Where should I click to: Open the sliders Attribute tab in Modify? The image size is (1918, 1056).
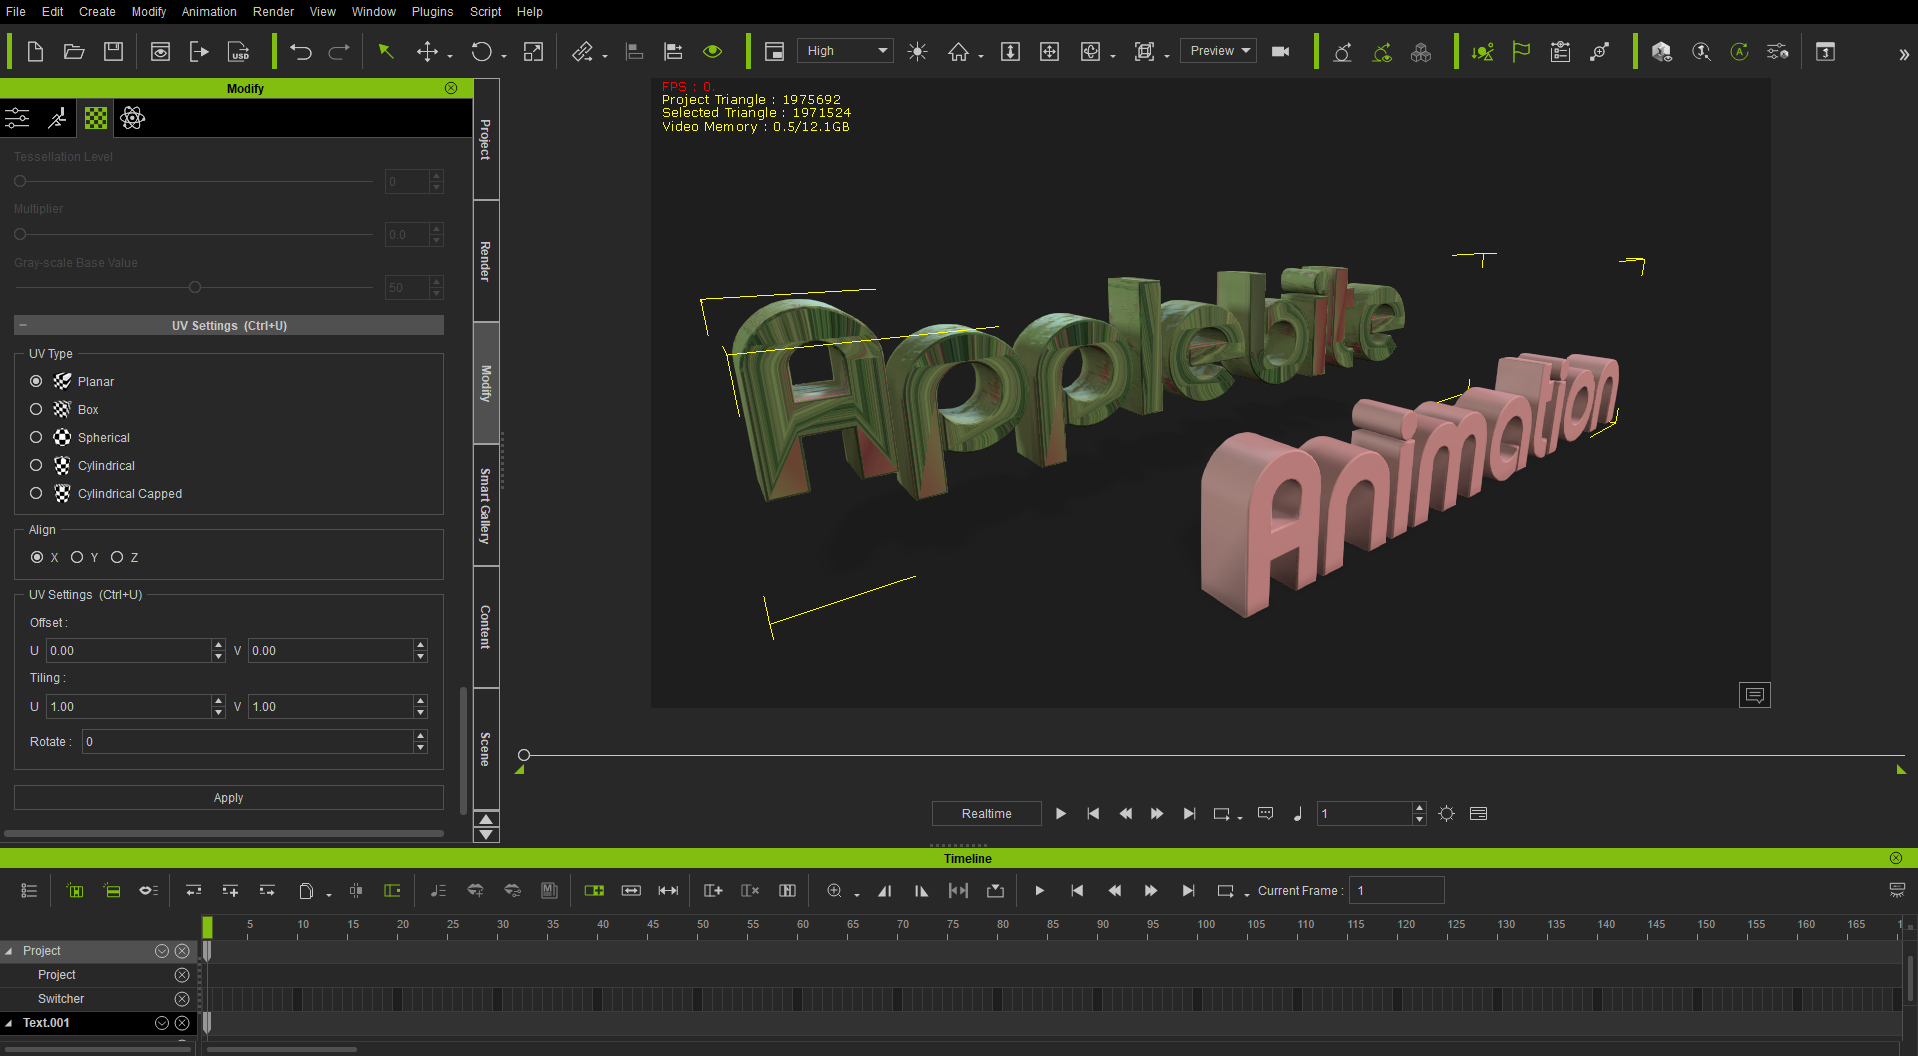18,118
